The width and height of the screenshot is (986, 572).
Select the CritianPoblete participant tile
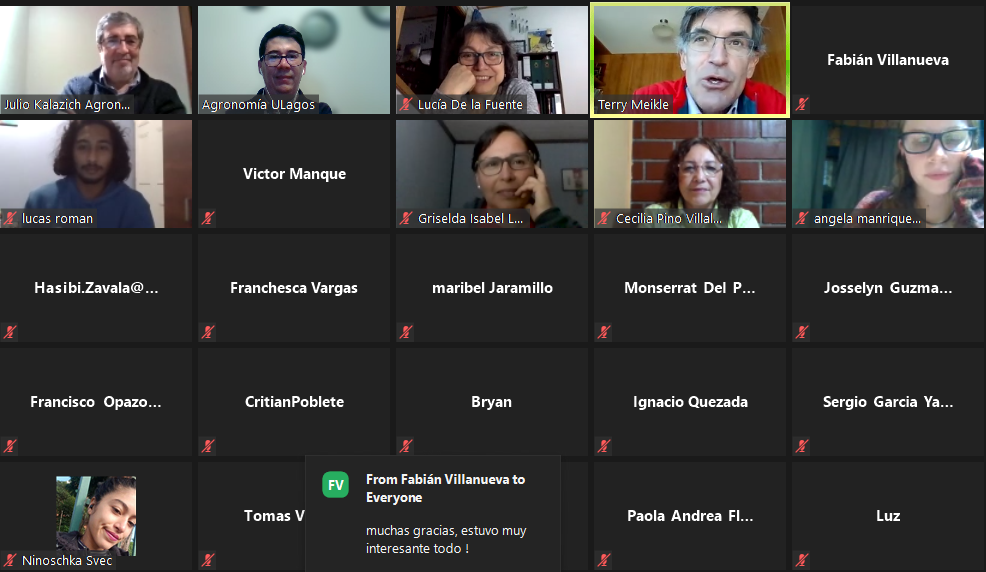294,402
